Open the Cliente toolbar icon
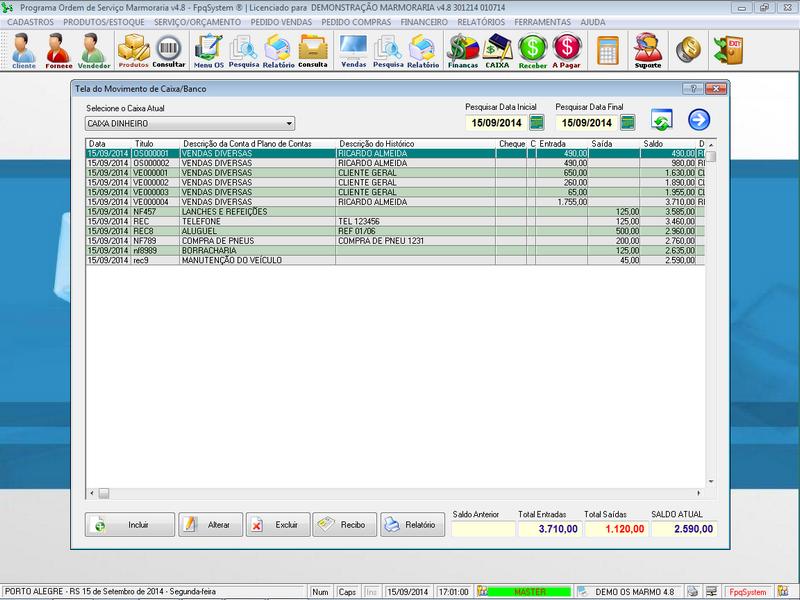This screenshot has height=600, width=800. click(22, 50)
